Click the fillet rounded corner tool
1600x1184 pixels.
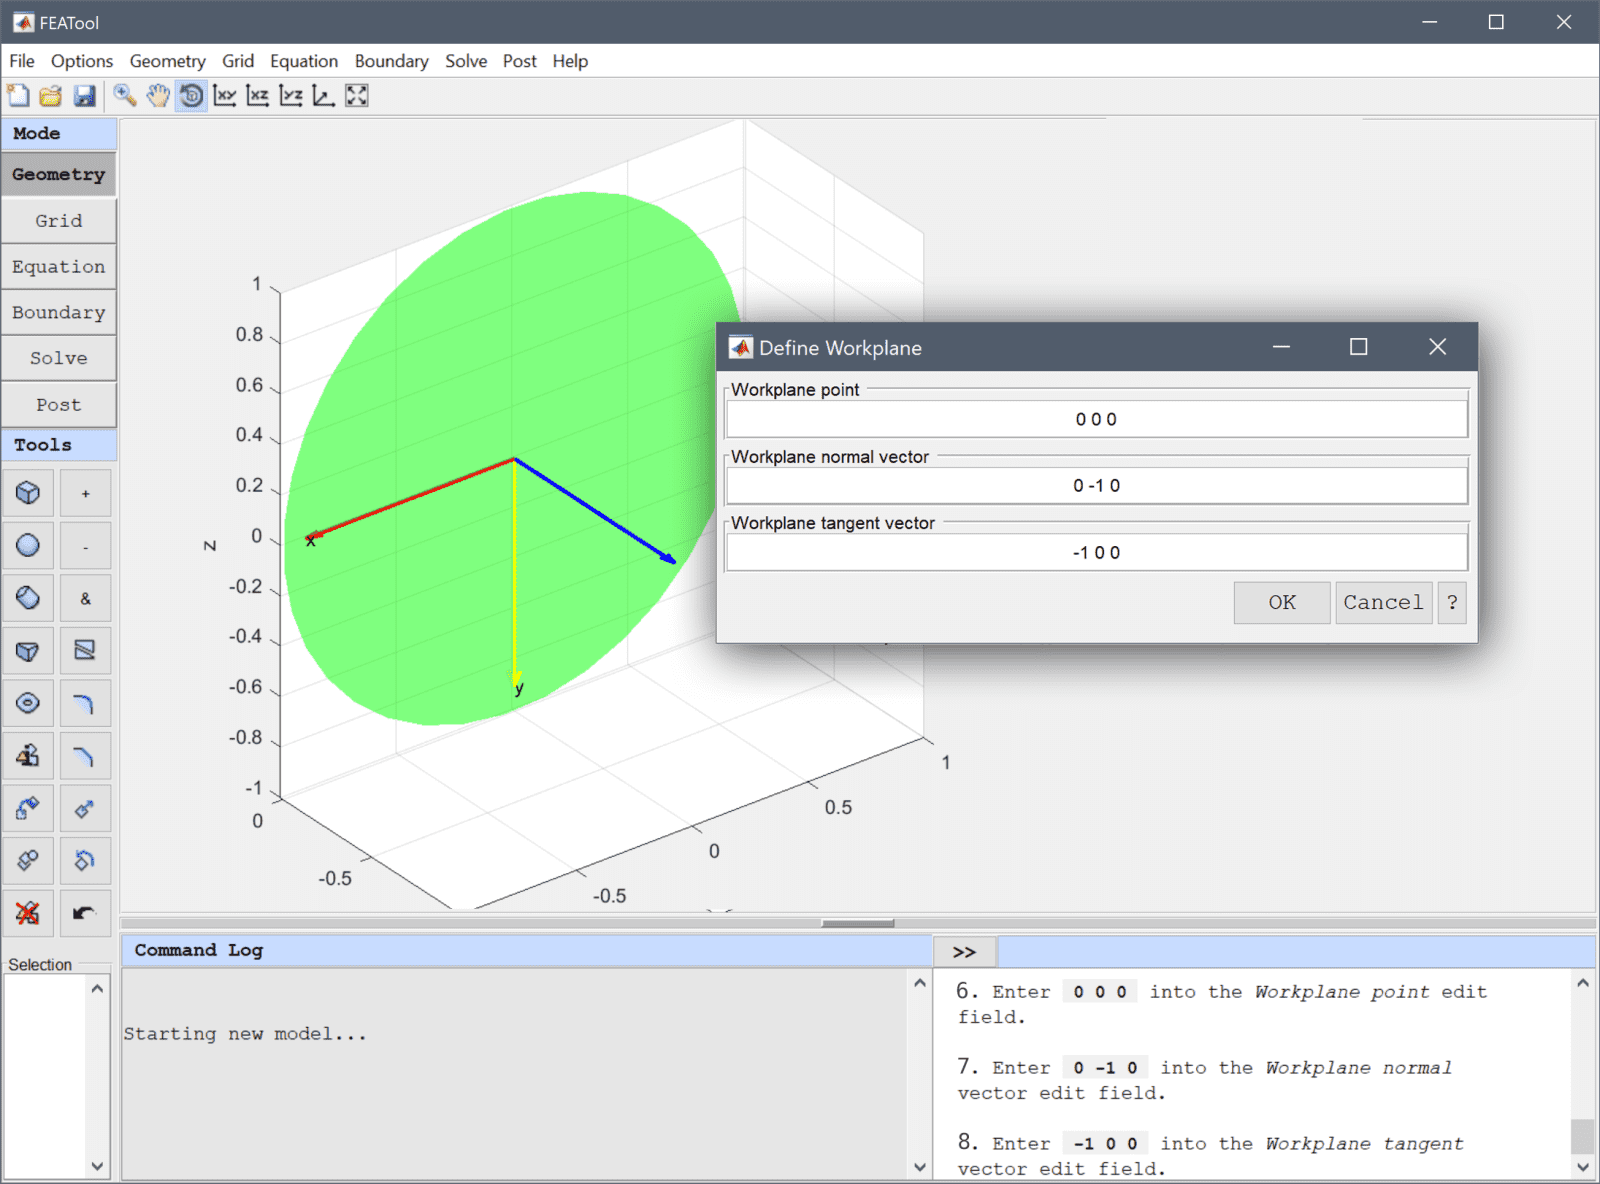pyautogui.click(x=85, y=703)
